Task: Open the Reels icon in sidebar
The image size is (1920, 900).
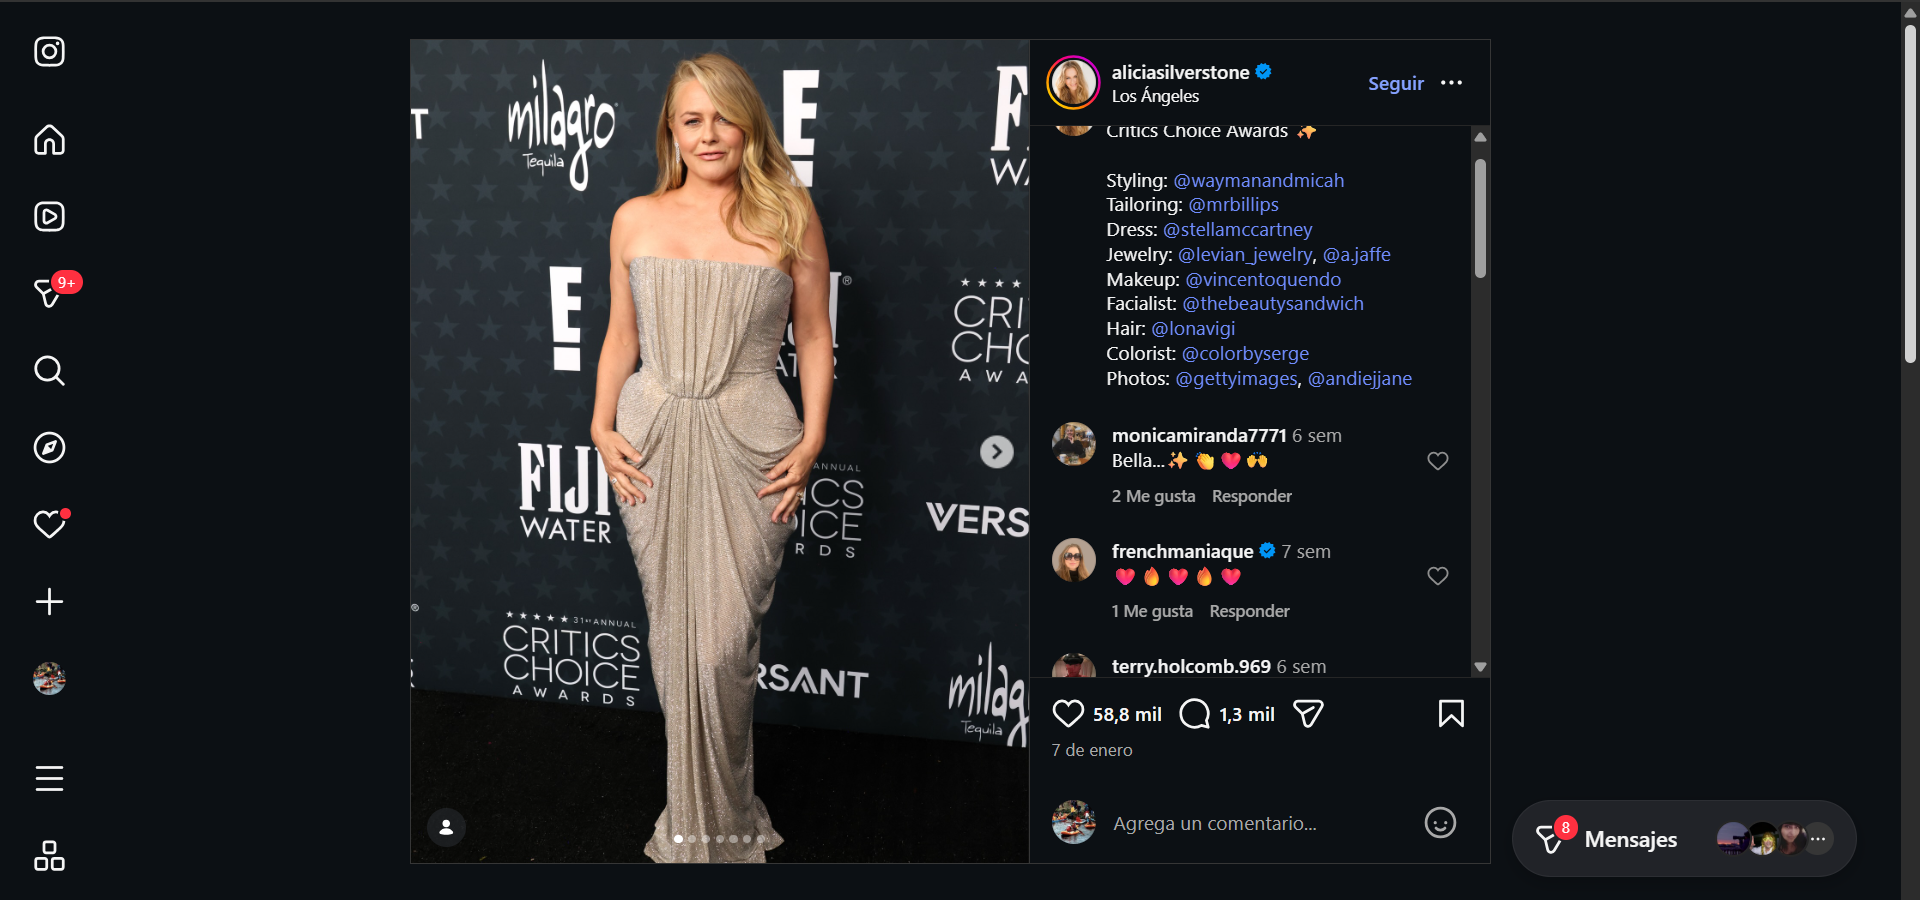Action: (49, 217)
